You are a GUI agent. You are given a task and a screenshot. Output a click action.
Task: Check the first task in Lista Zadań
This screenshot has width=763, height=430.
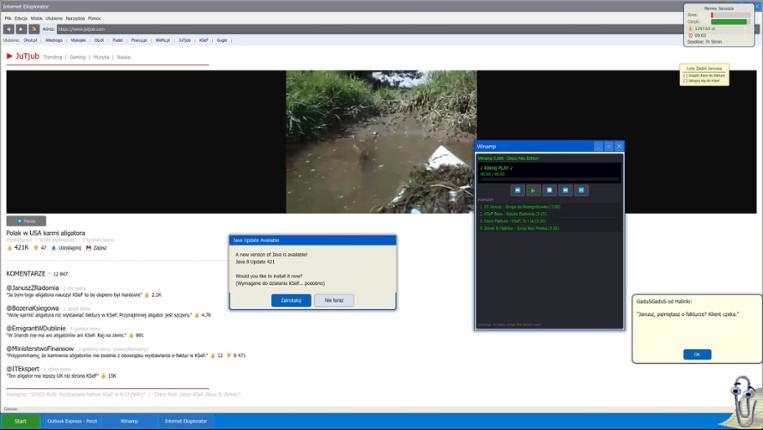click(684, 75)
